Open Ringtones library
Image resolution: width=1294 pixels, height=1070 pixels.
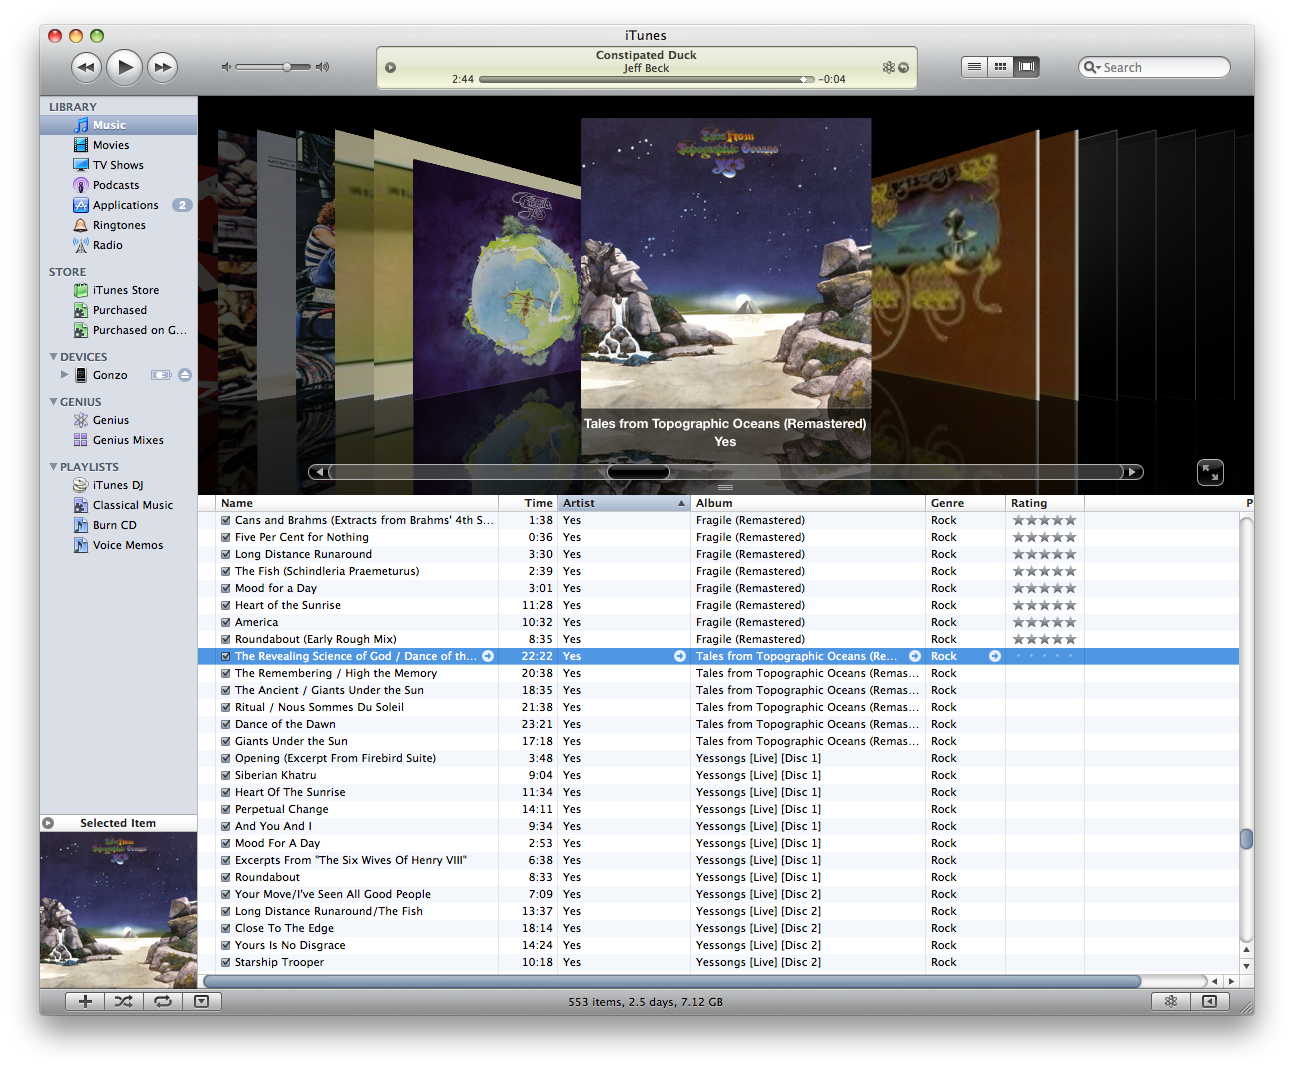pyautogui.click(x=119, y=225)
